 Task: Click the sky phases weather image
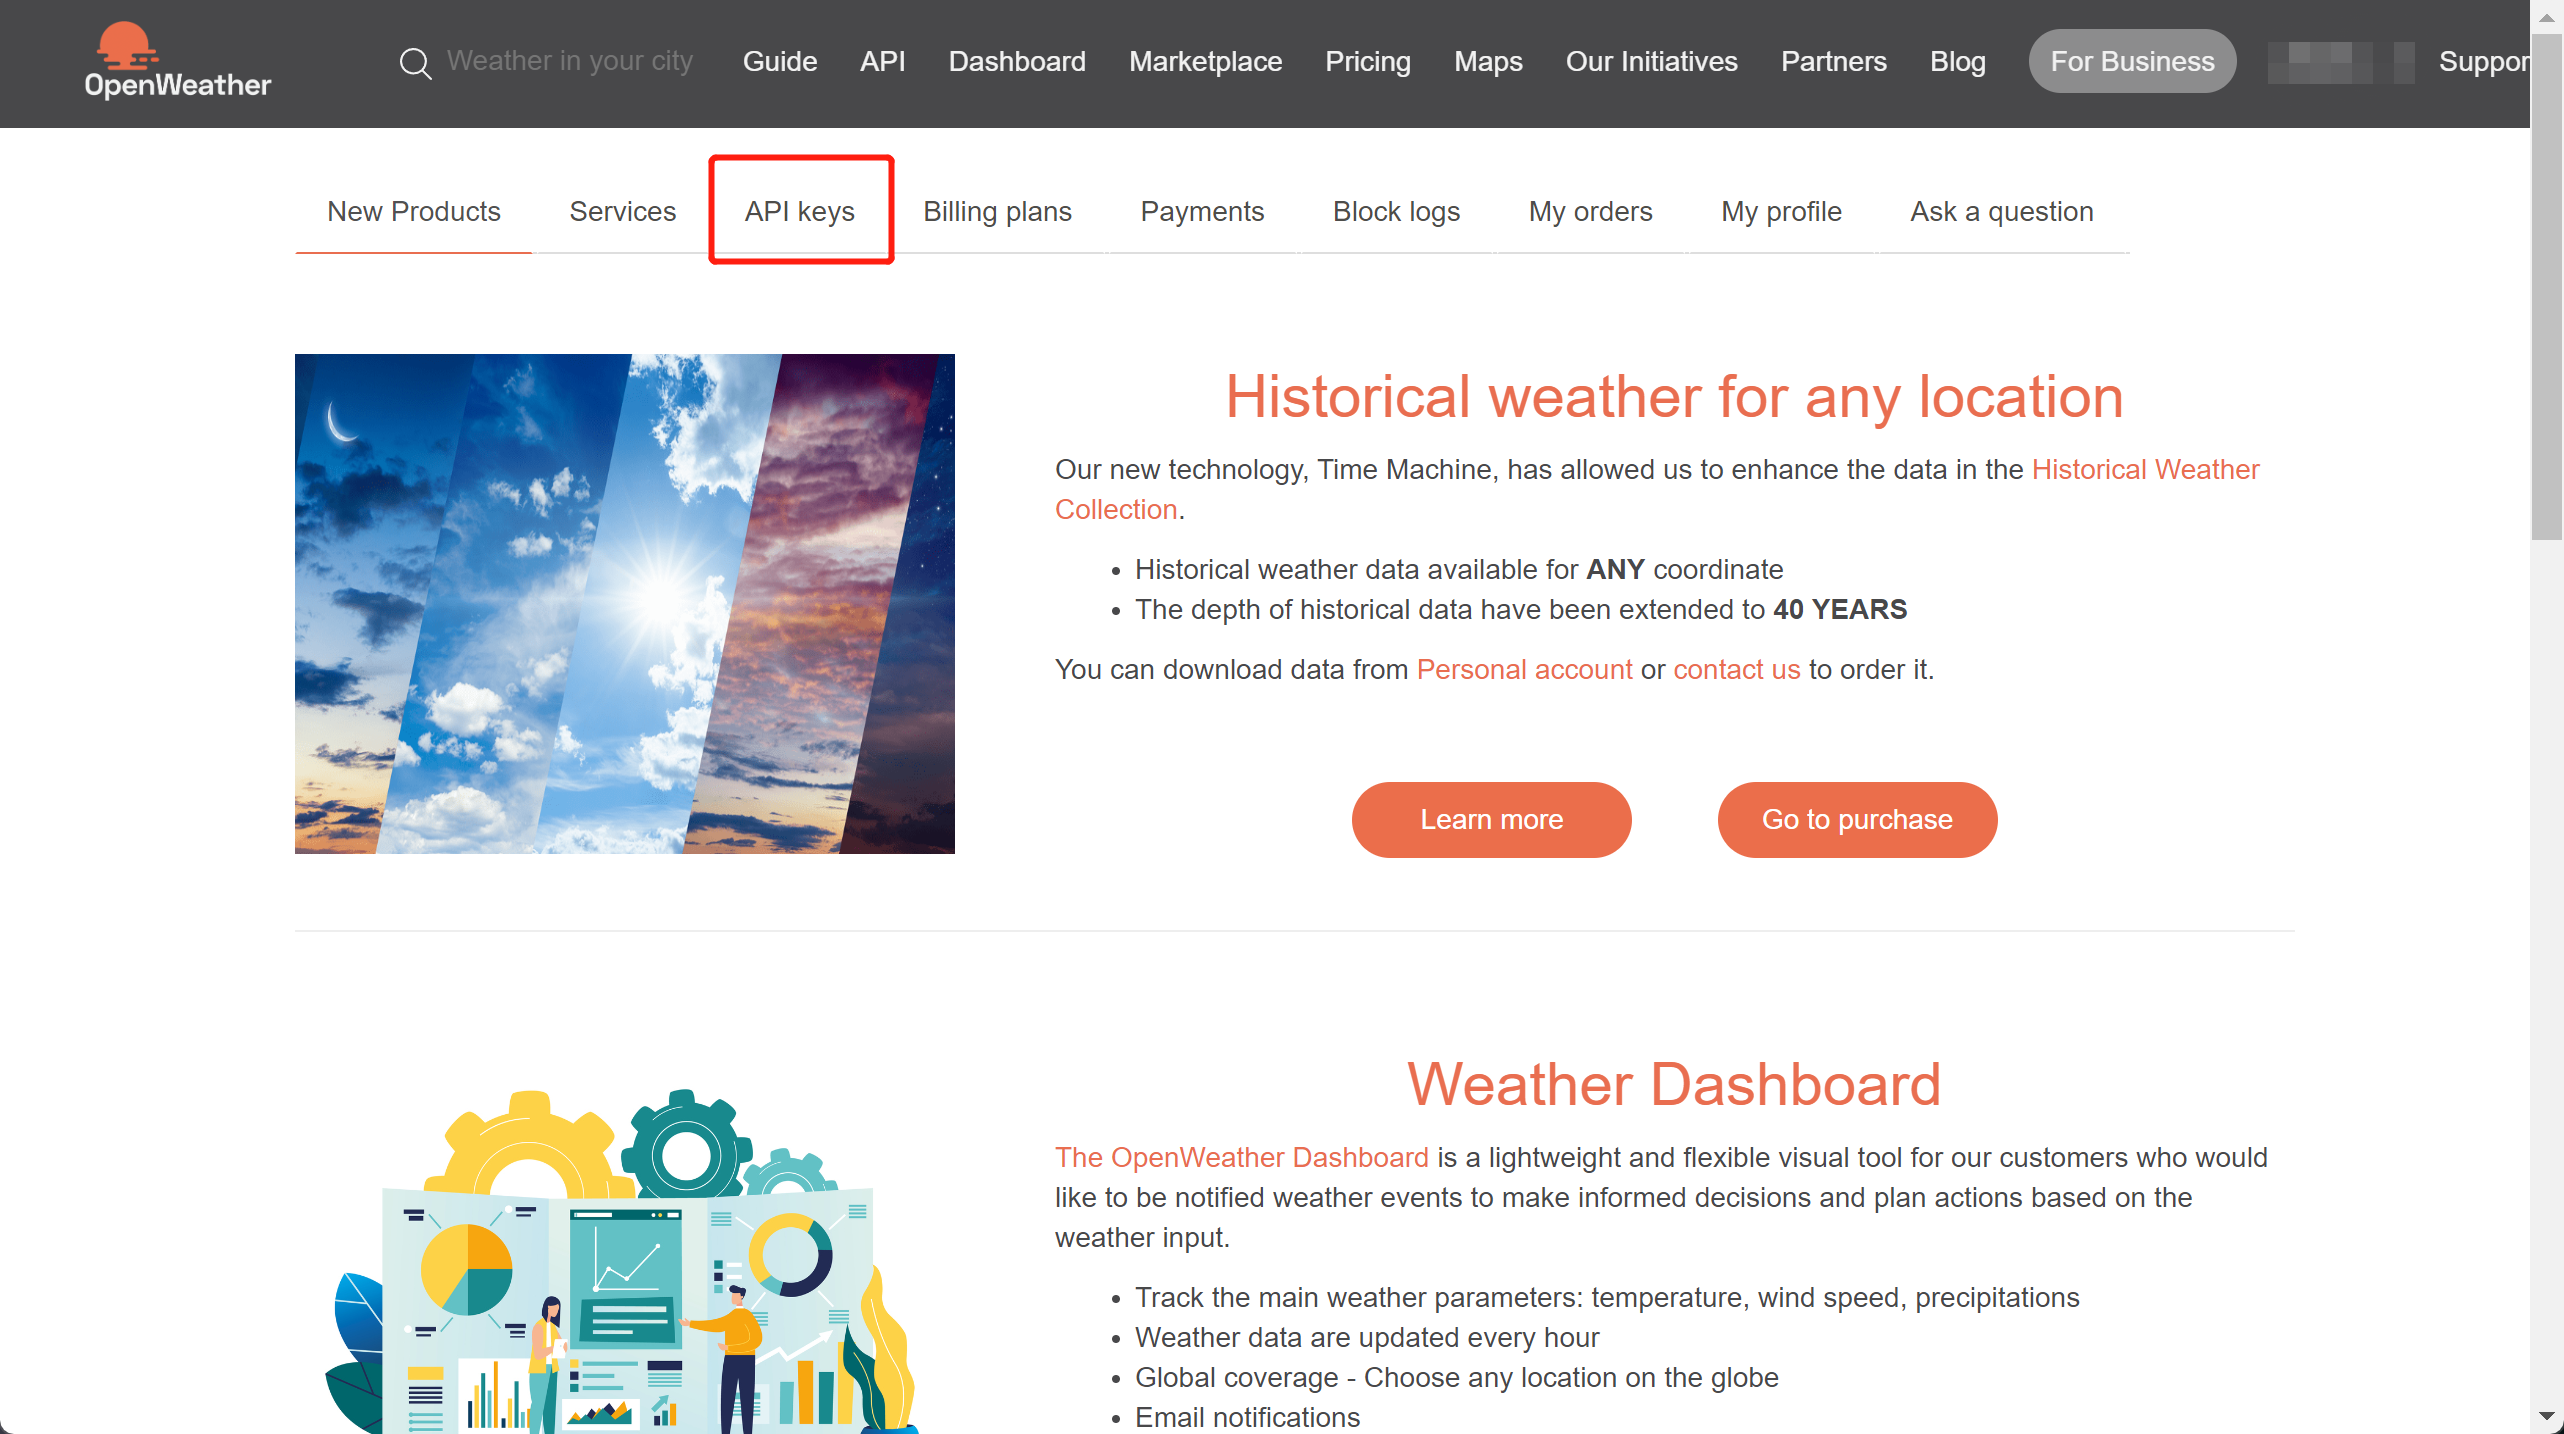point(625,603)
